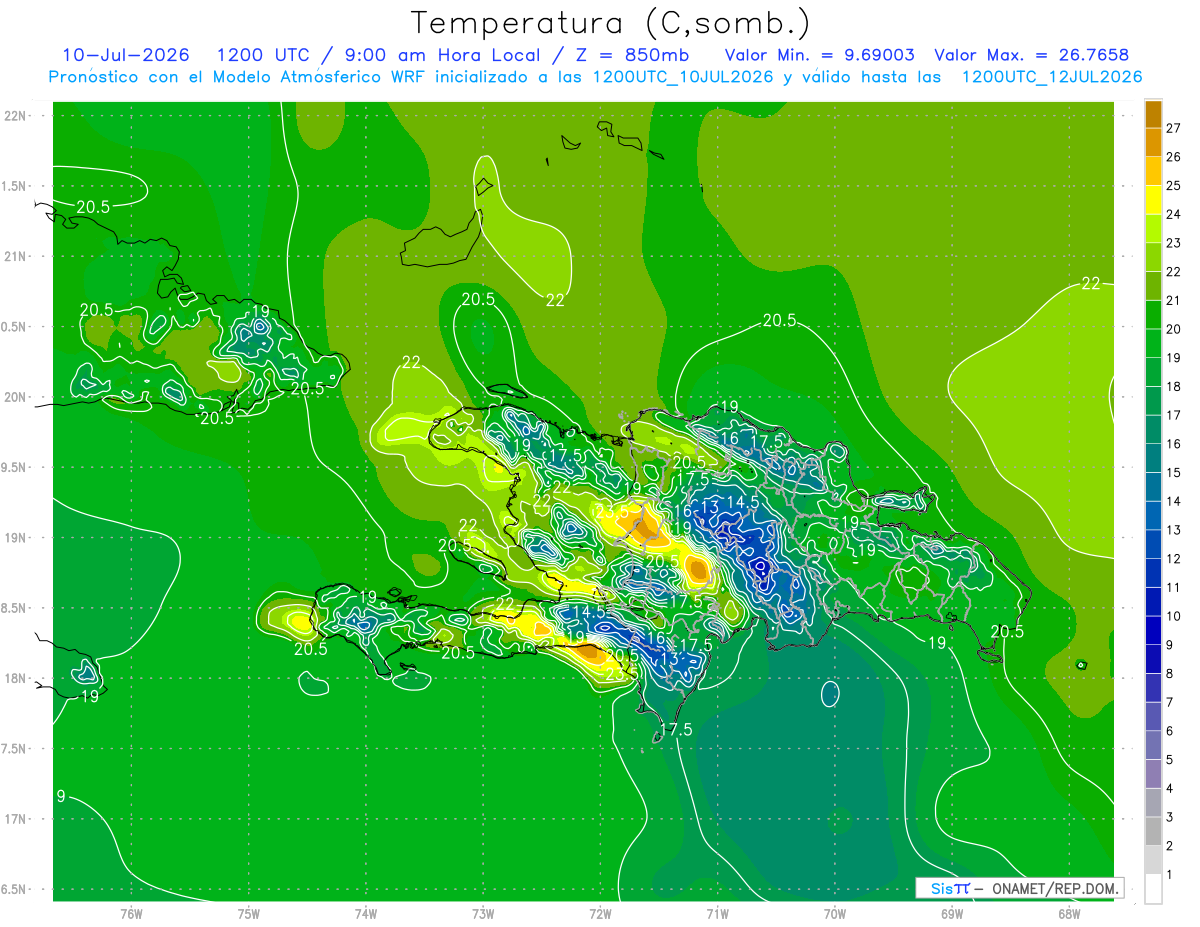
Task: Click the legend scale value "5"
Action: (1170, 760)
